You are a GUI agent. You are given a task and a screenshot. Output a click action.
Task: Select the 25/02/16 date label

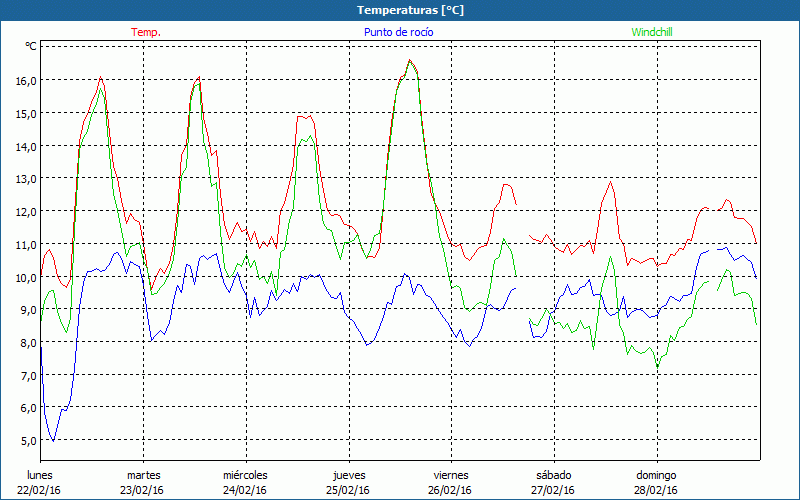pos(348,489)
